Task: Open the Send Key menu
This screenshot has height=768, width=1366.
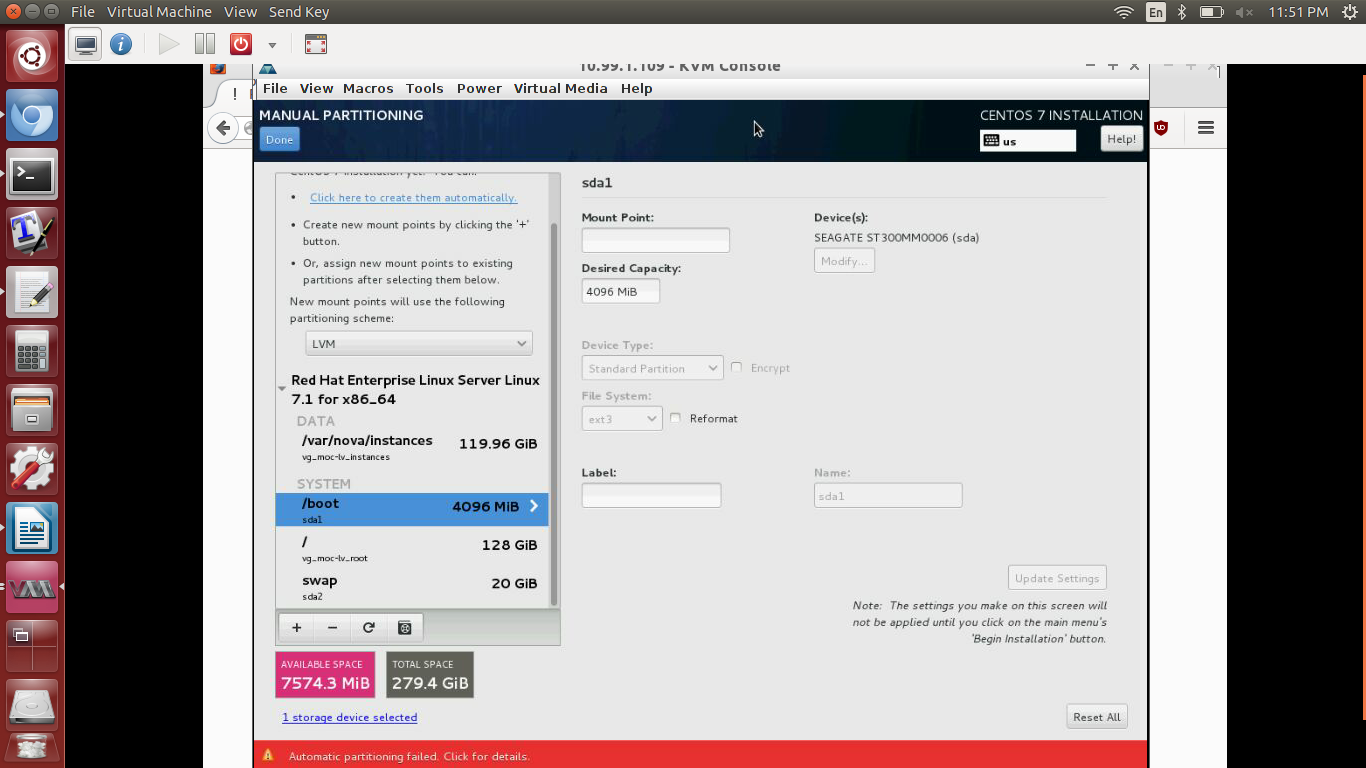Action: pyautogui.click(x=299, y=12)
